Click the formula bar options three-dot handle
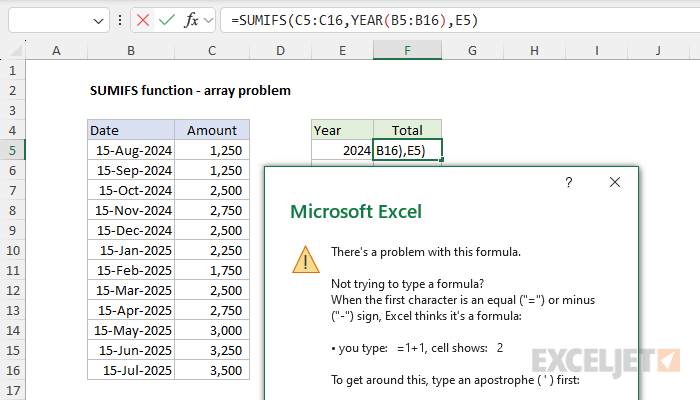 coord(120,20)
